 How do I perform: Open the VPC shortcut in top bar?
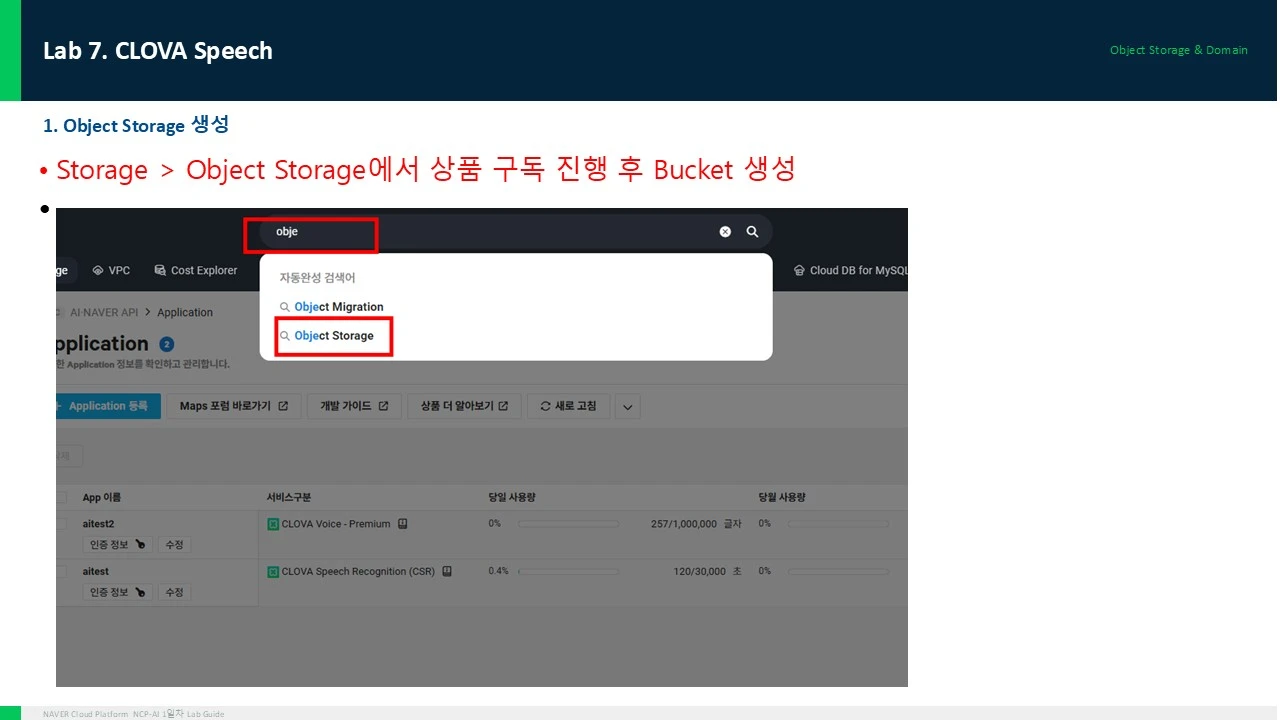click(x=111, y=270)
